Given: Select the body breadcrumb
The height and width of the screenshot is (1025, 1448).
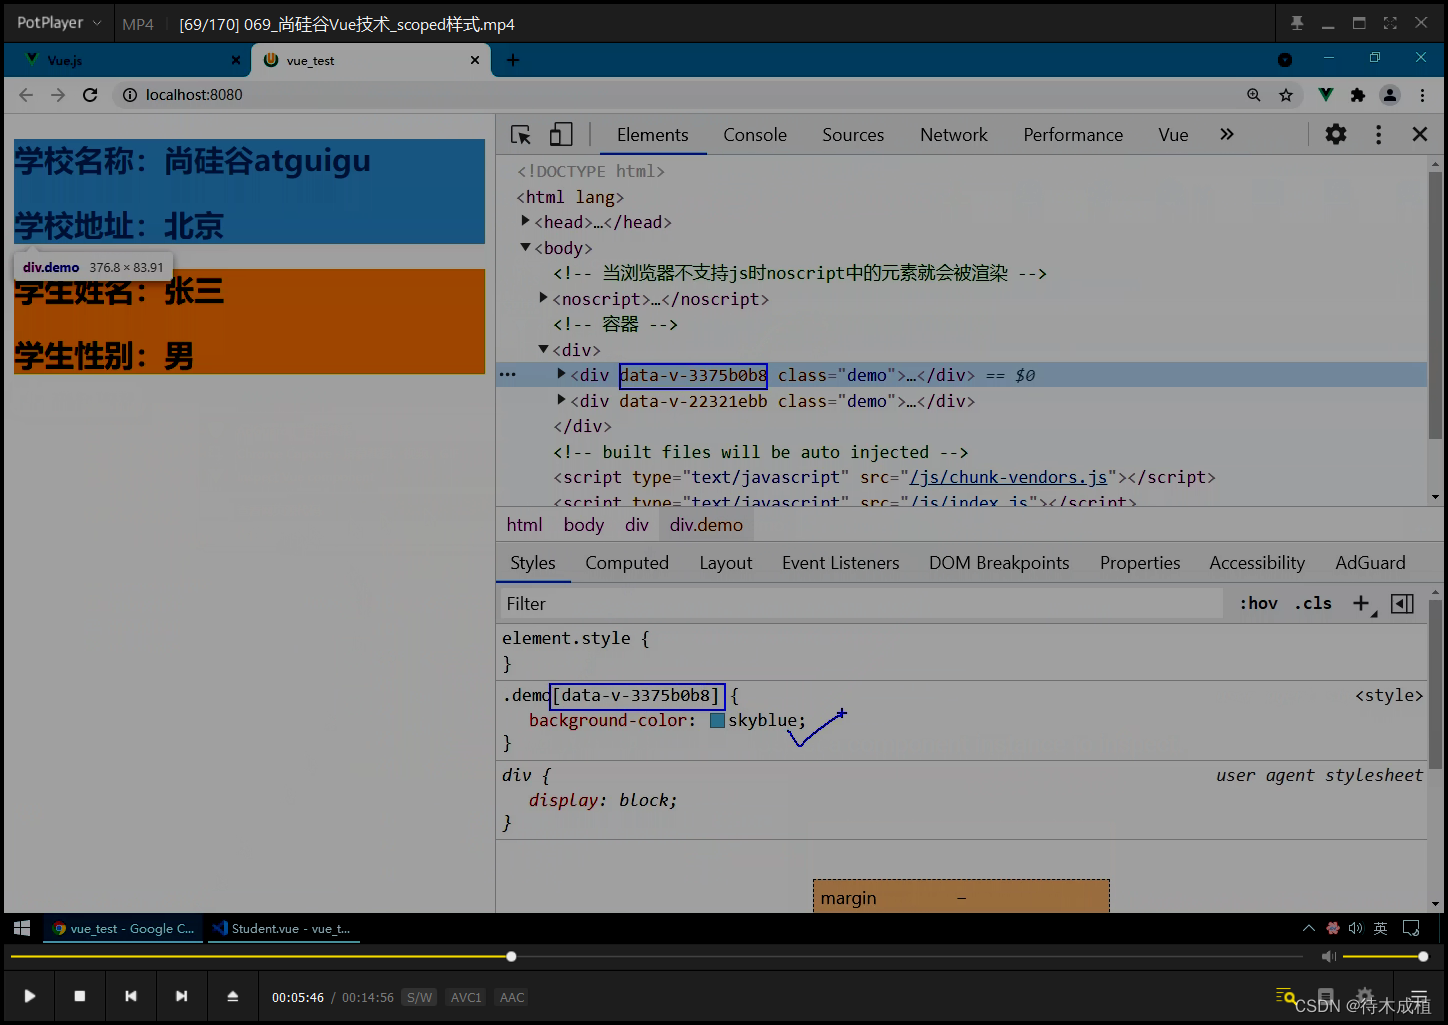Looking at the screenshot, I should point(584,525).
